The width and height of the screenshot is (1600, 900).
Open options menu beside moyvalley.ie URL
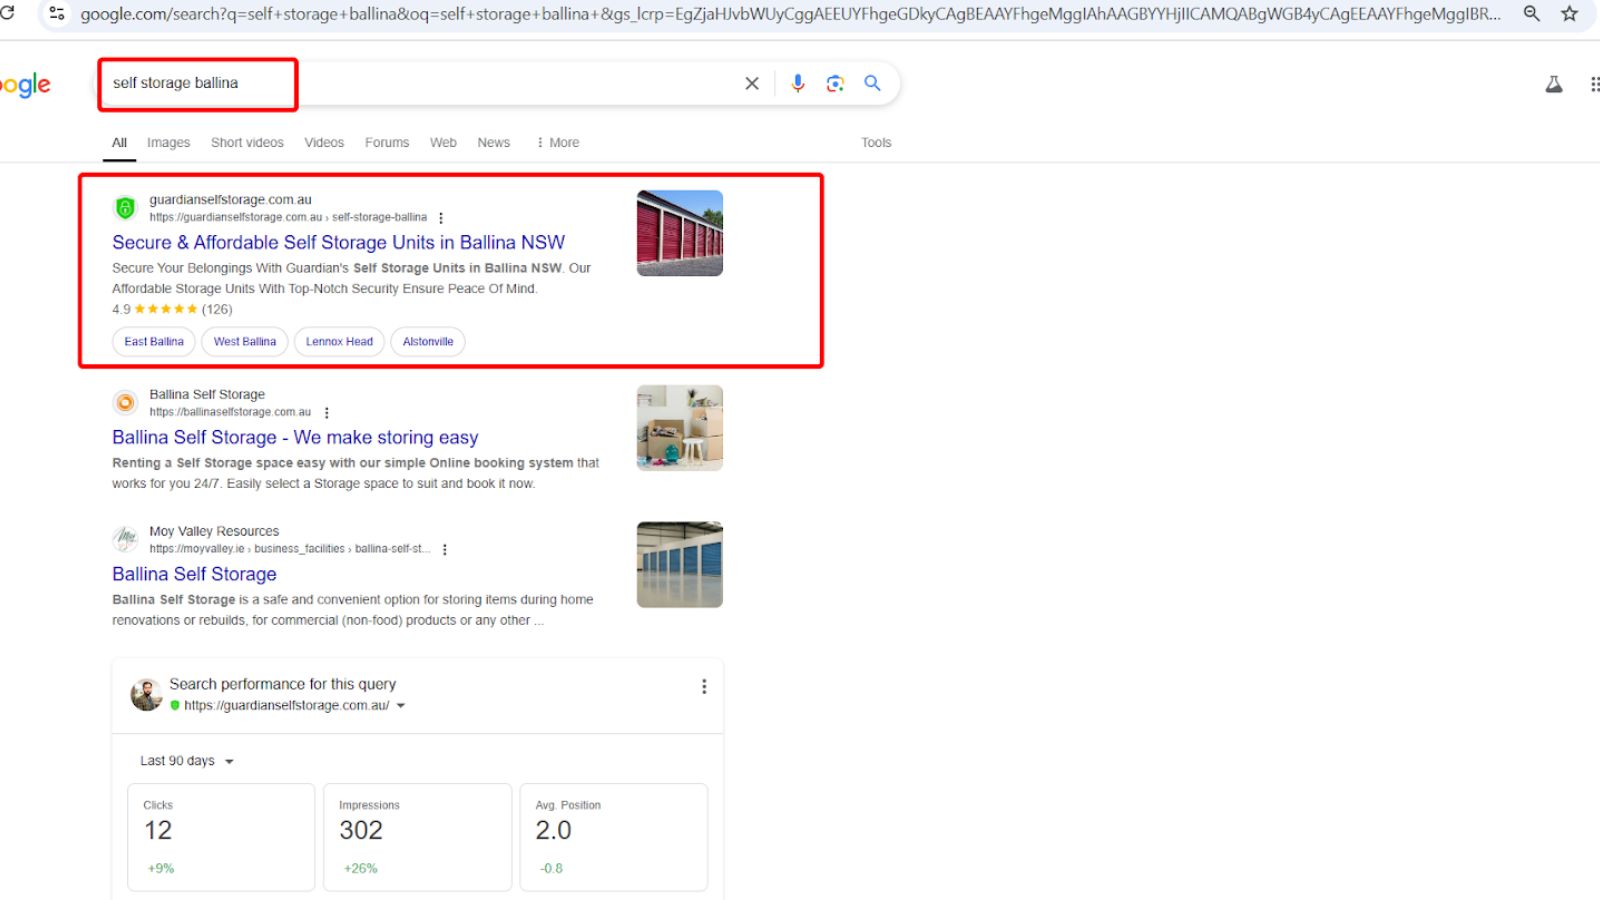(444, 550)
